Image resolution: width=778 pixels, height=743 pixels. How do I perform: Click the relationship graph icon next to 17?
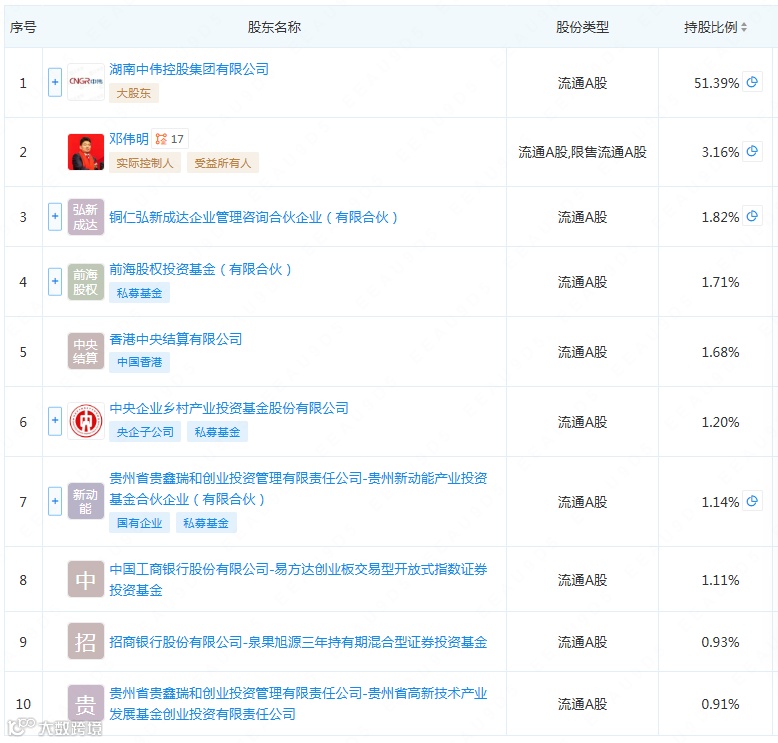(x=161, y=139)
